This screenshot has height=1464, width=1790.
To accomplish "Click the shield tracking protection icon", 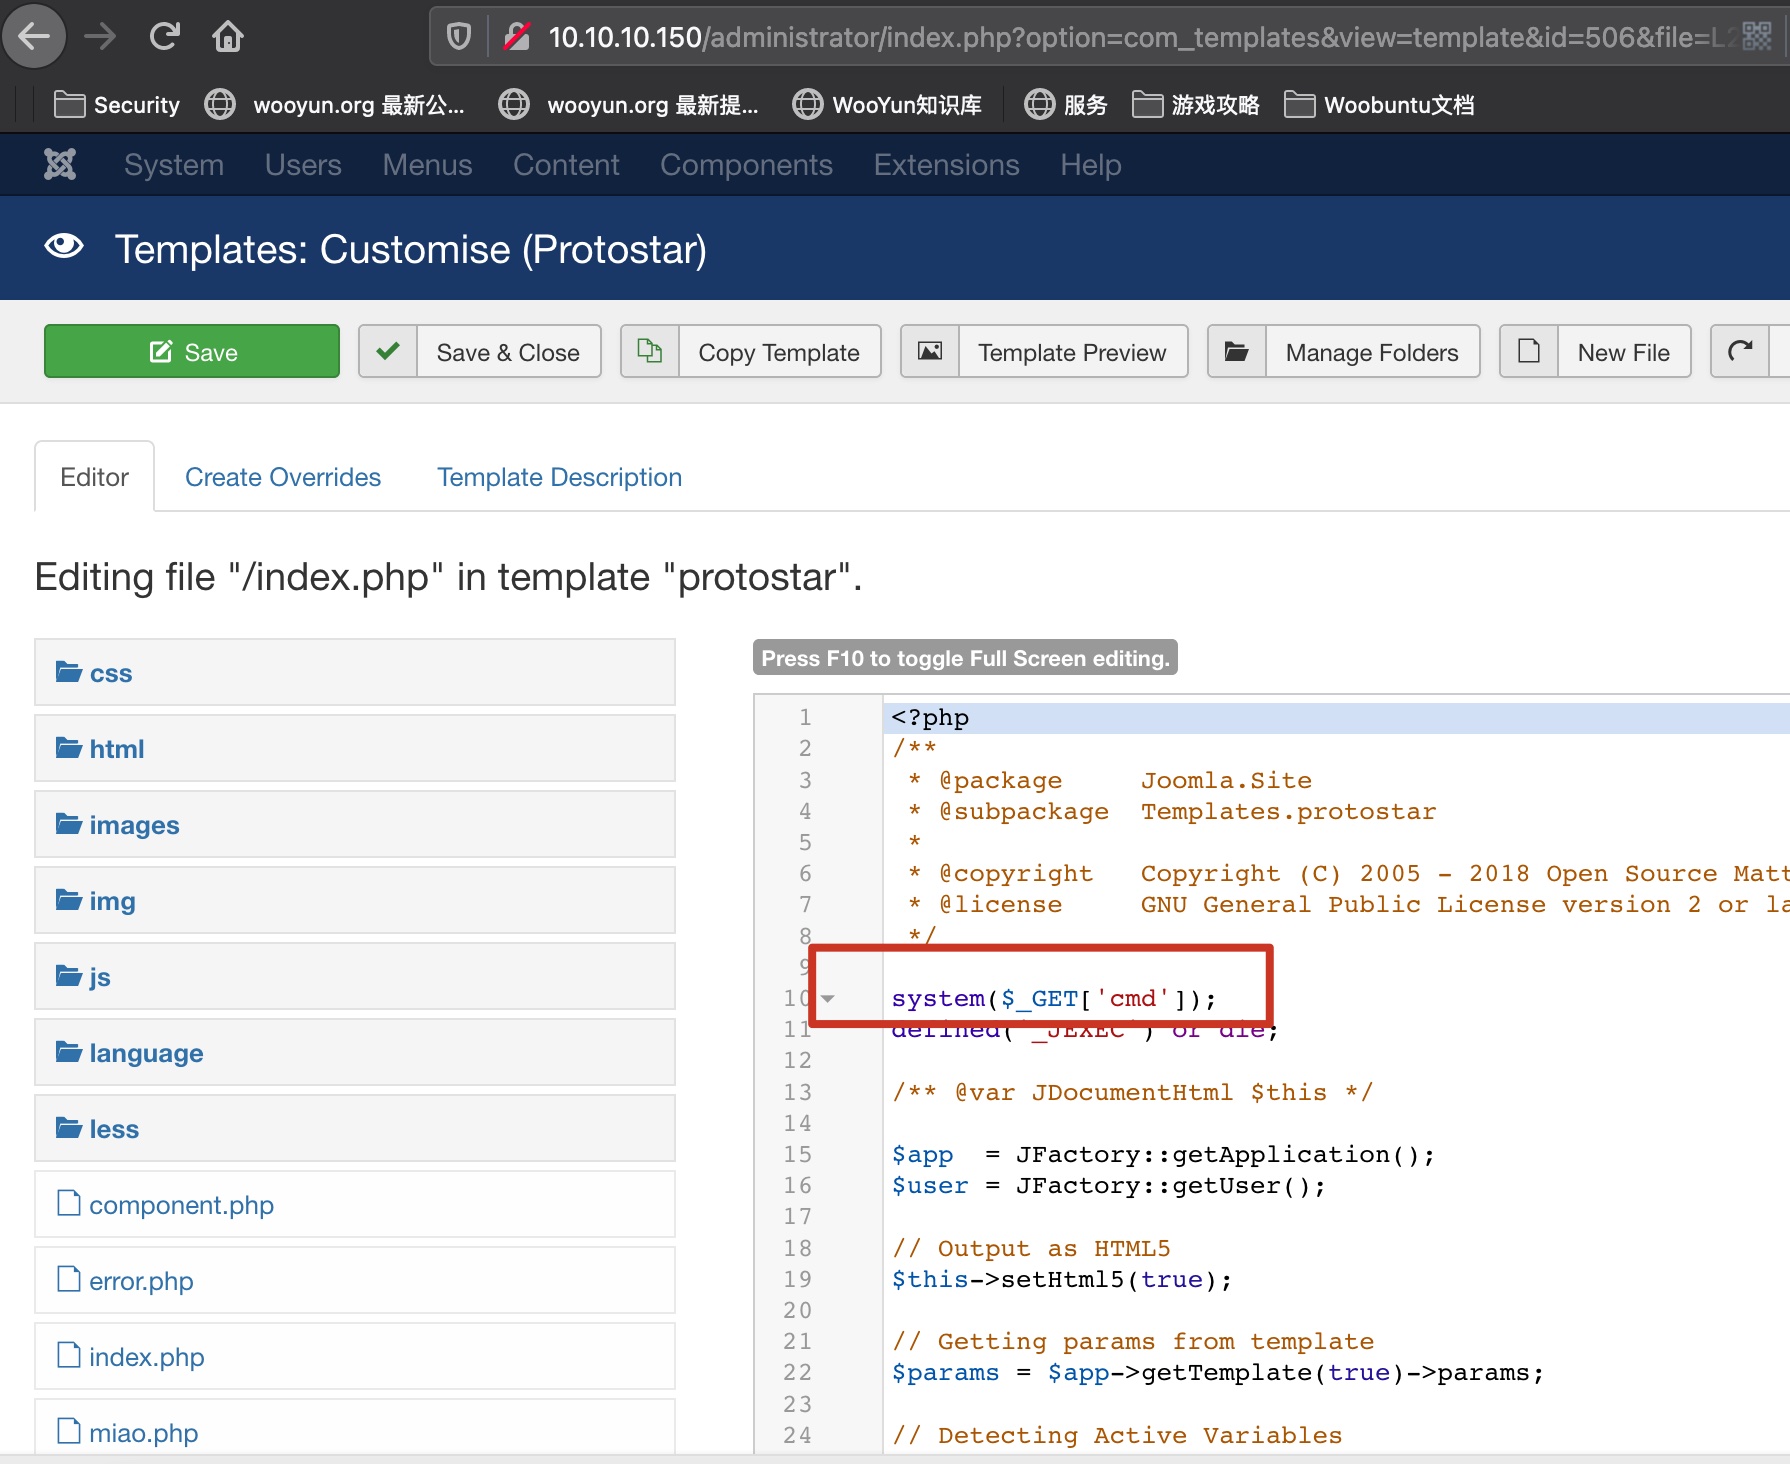I will pos(458,37).
